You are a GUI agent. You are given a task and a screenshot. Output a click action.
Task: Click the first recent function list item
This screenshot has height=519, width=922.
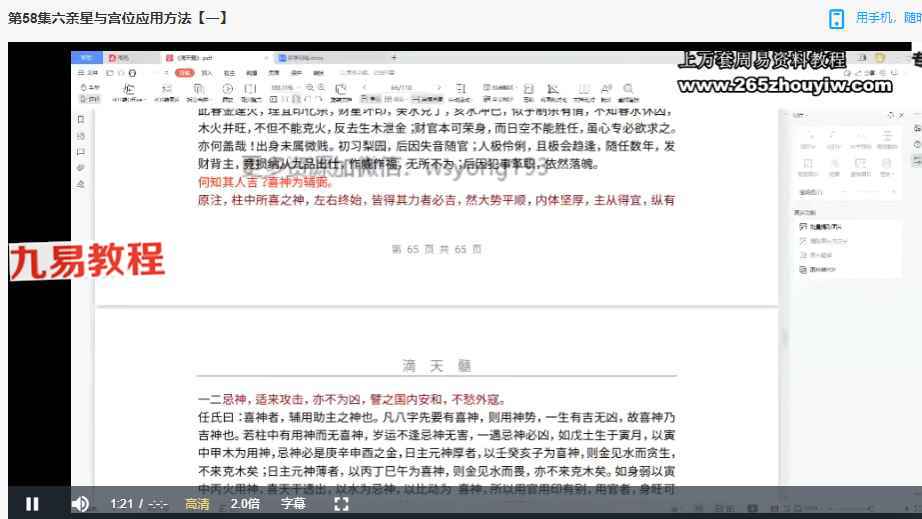pos(821,227)
